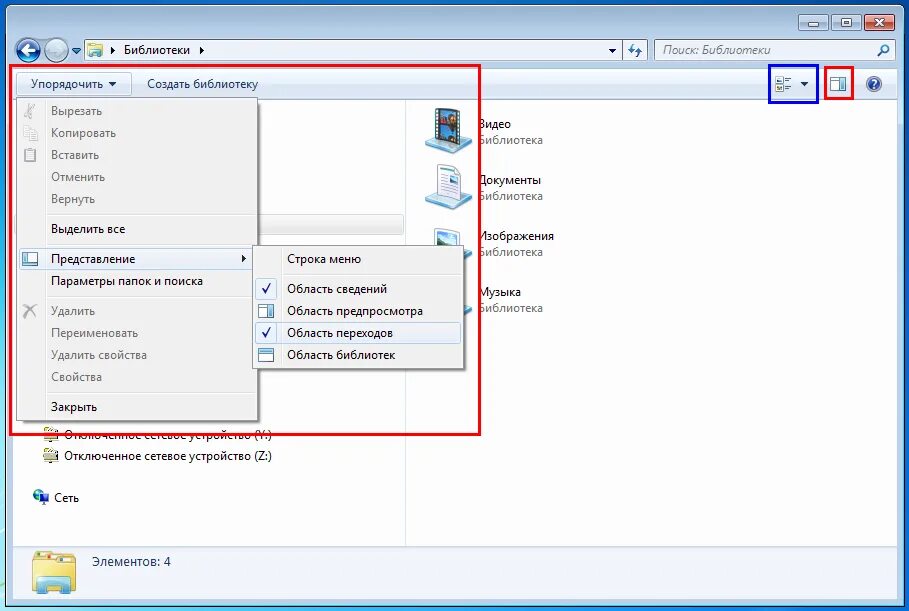Image resolution: width=909 pixels, height=611 pixels.
Task: Click the Back navigation arrow
Action: coord(28,50)
